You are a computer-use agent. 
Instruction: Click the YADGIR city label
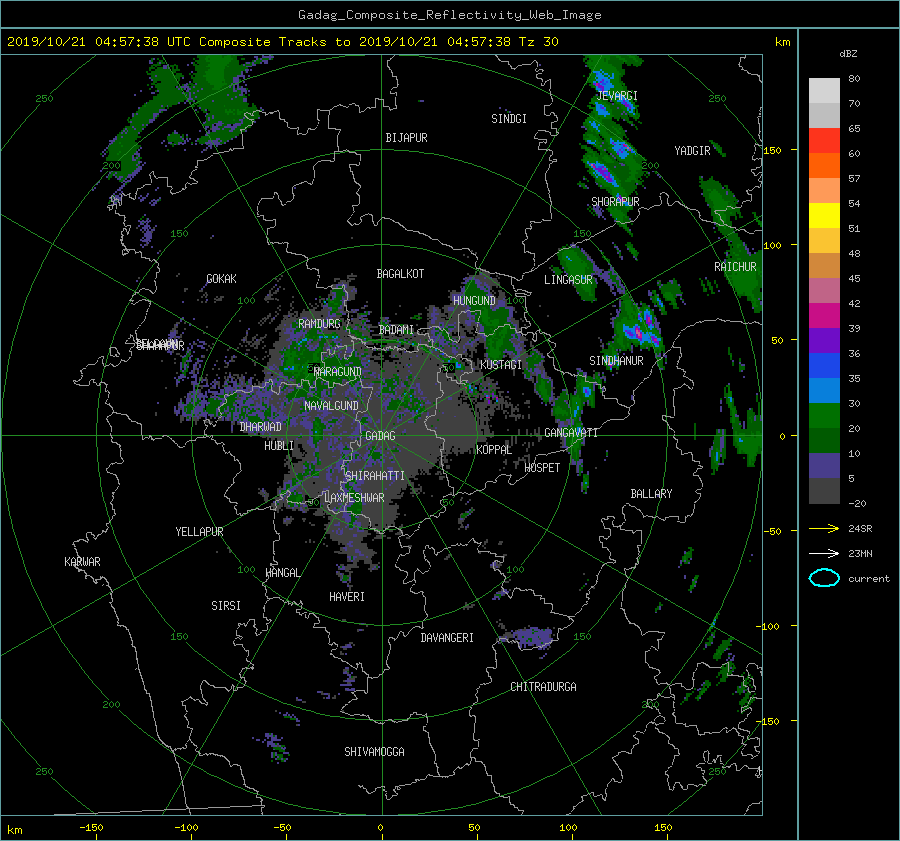tap(692, 151)
